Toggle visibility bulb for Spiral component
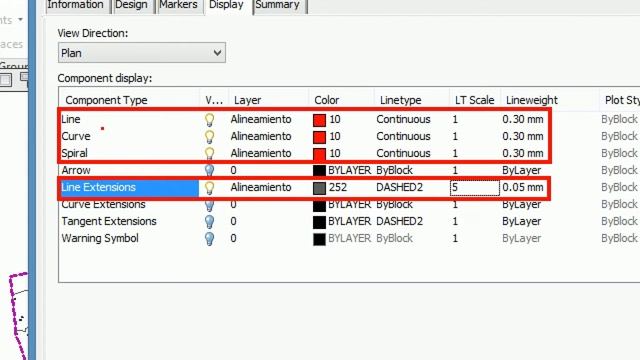The width and height of the screenshot is (640, 360). tap(209, 153)
